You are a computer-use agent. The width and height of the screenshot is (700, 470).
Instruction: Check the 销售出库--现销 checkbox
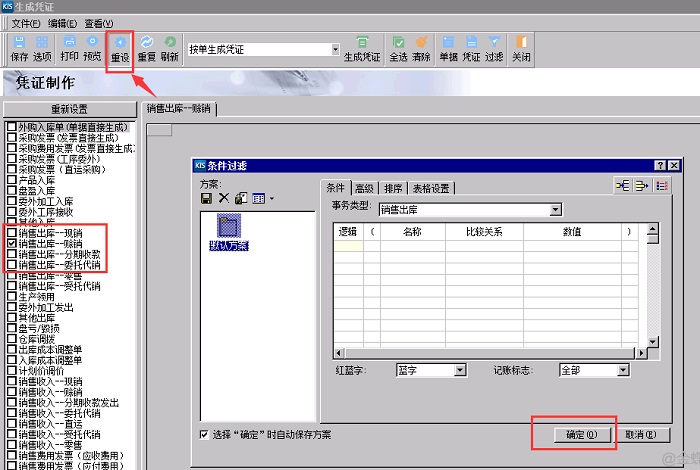[12, 232]
